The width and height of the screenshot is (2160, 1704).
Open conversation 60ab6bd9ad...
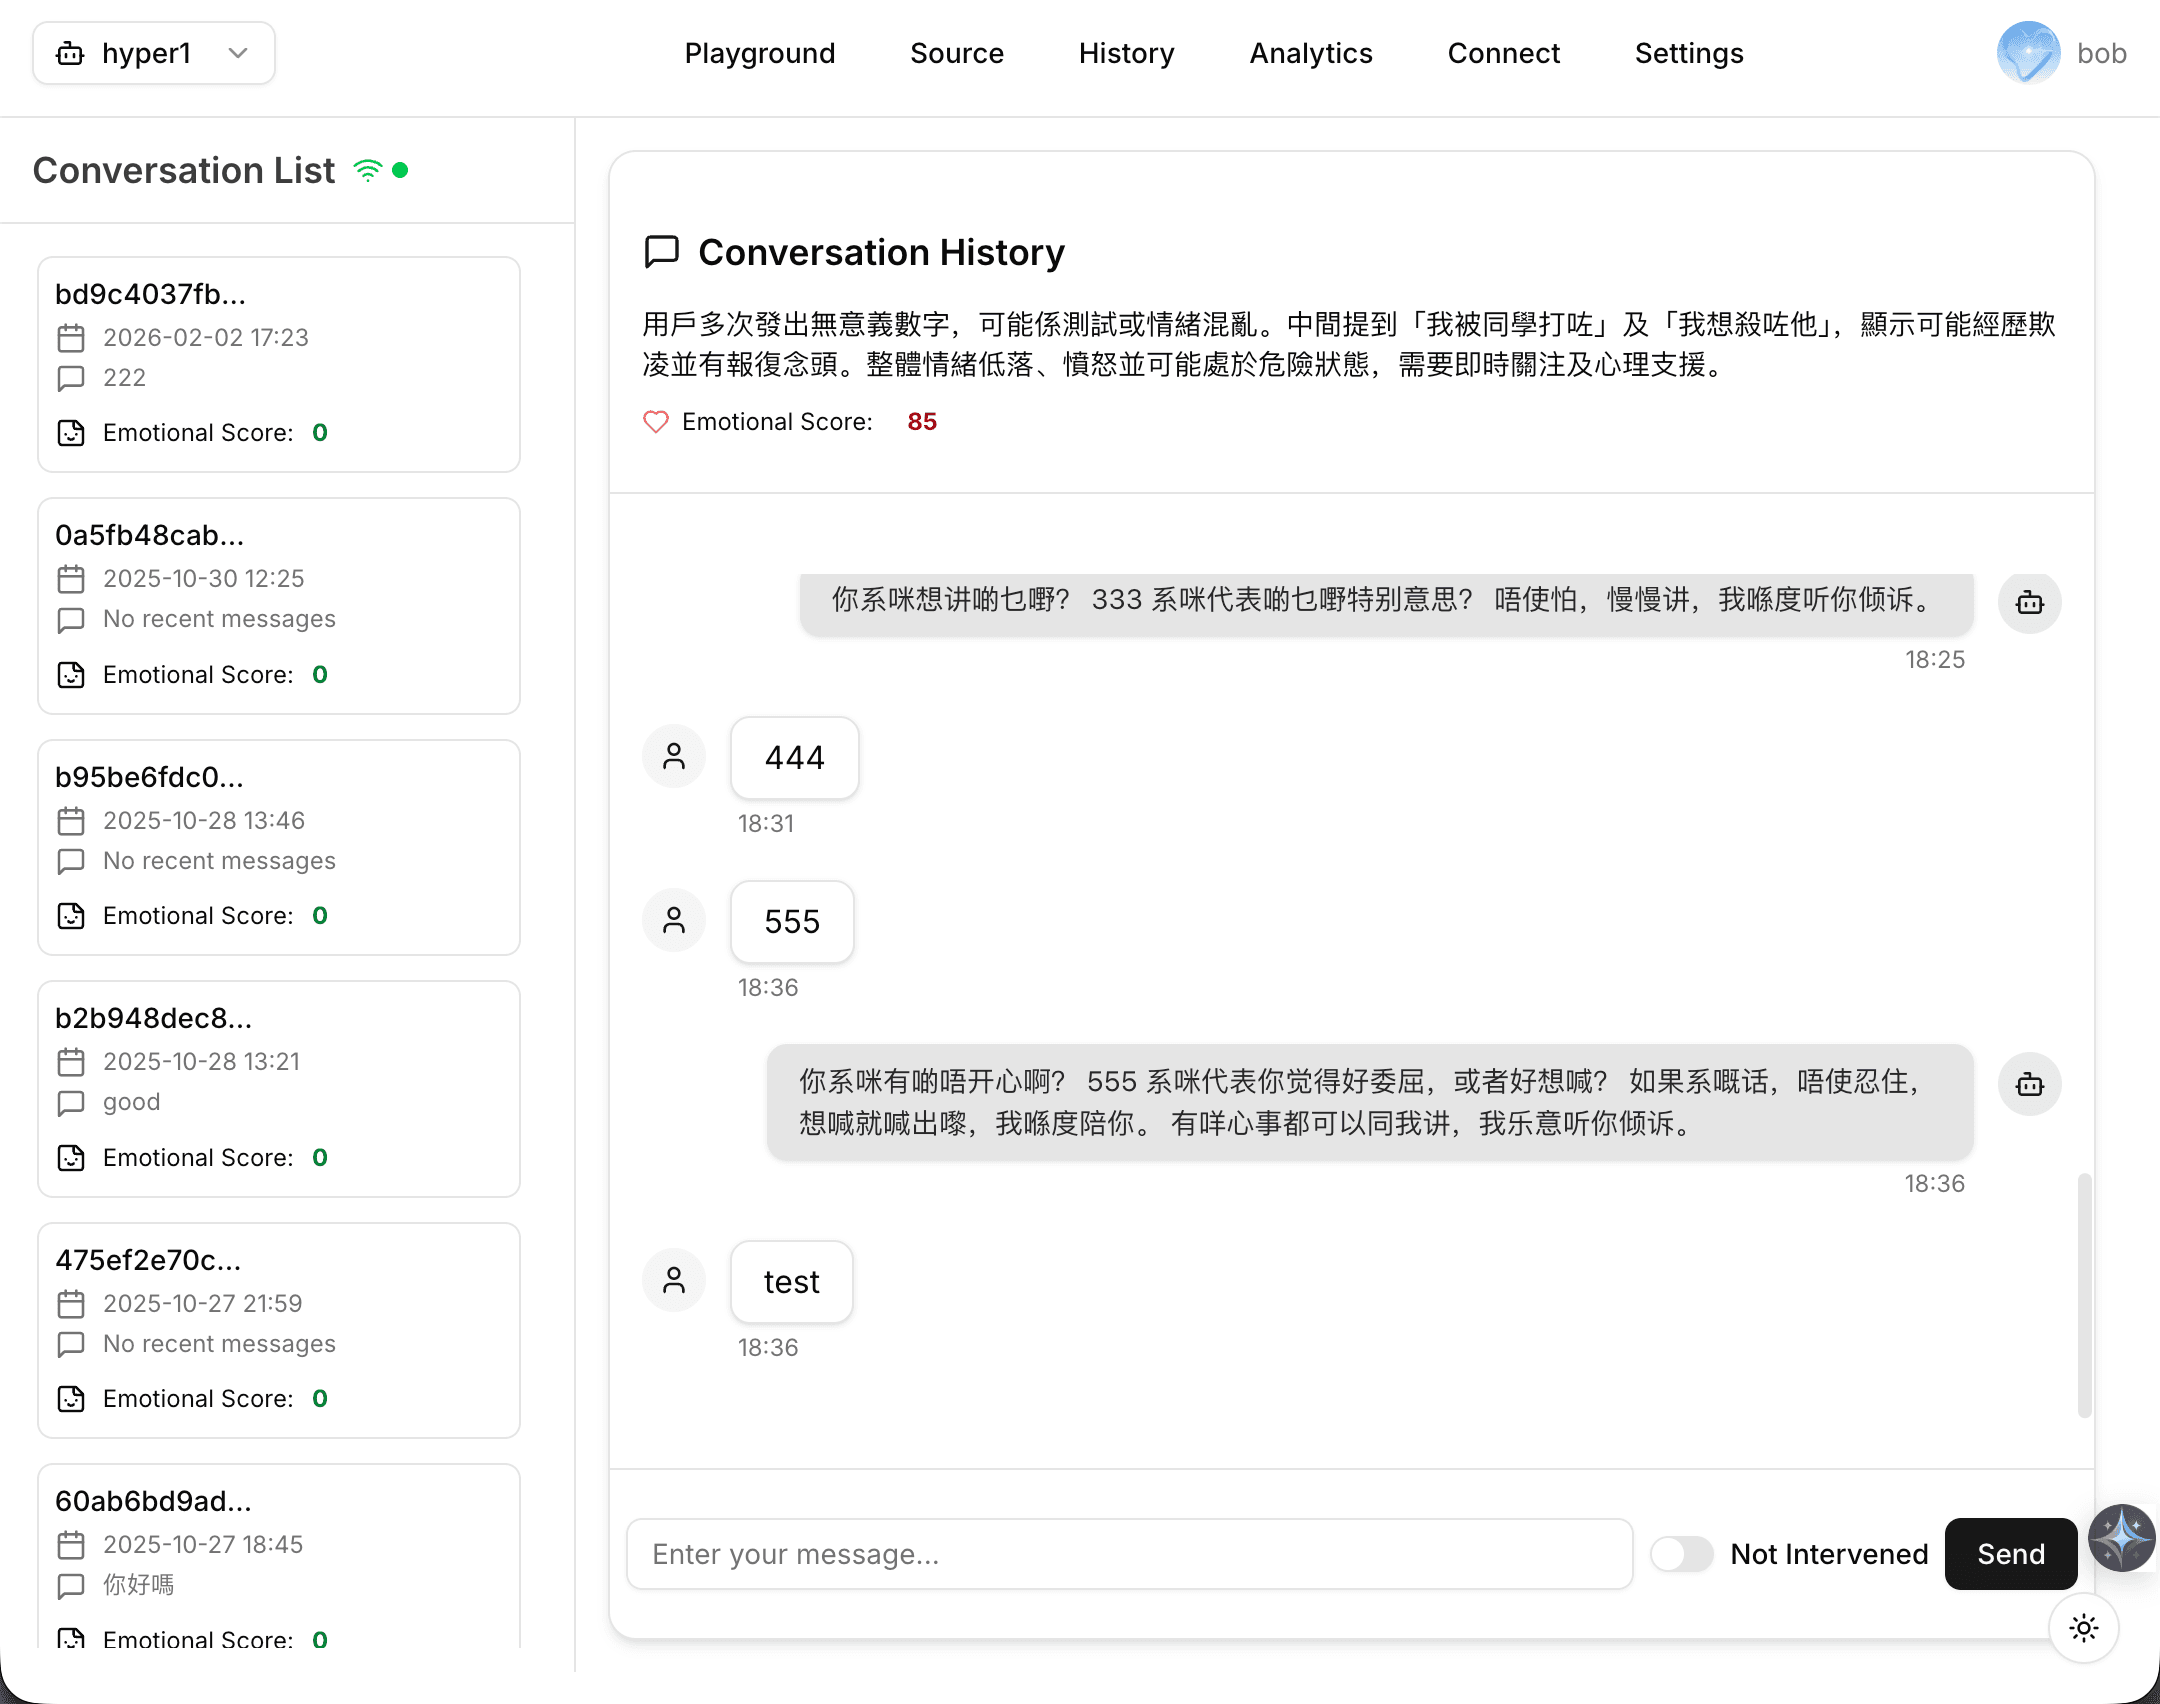pos(279,1556)
